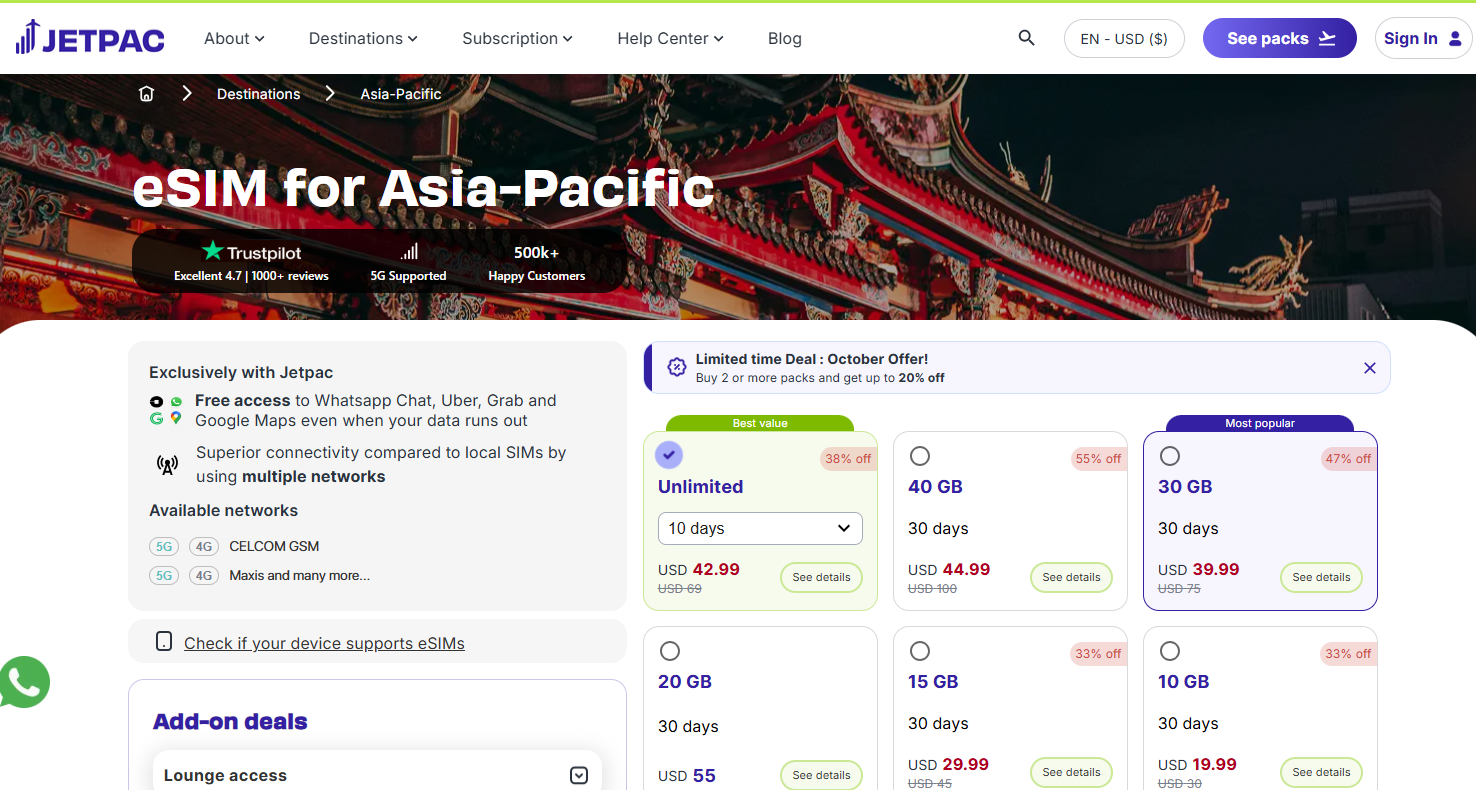Select the 30 GB plan radio button
This screenshot has height=790, width=1476.
click(x=1170, y=456)
